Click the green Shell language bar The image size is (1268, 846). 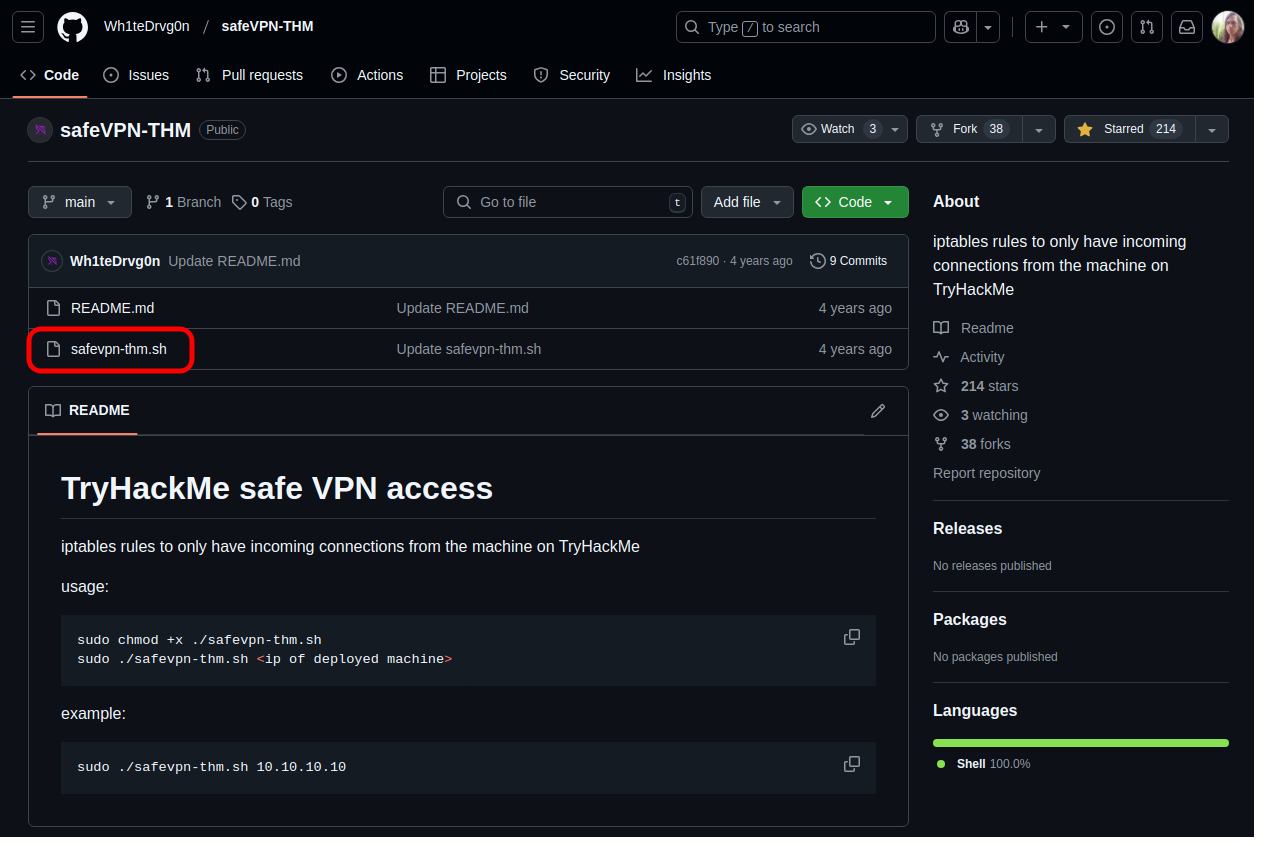pyautogui.click(x=1080, y=743)
